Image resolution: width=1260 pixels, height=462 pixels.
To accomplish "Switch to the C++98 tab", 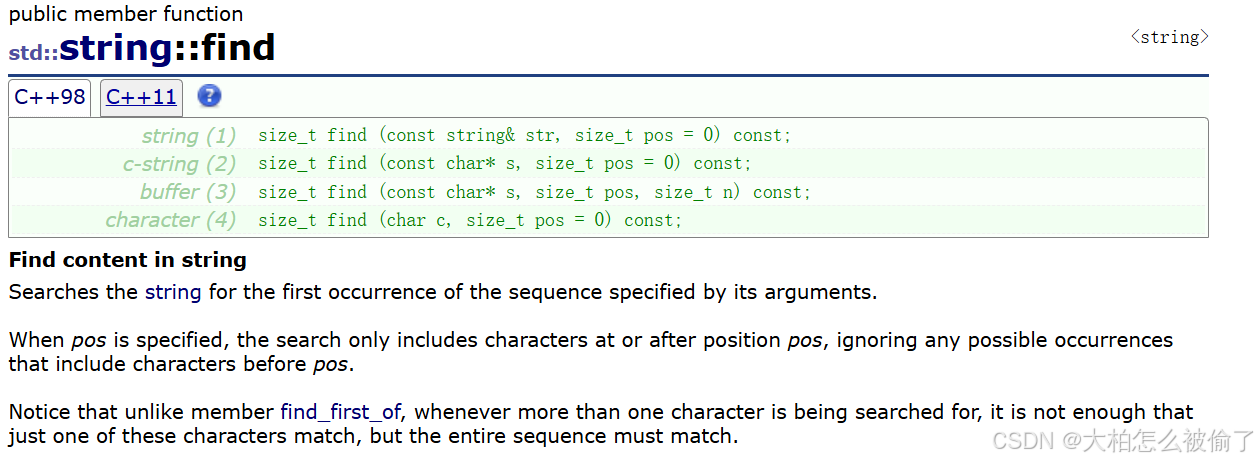I will pyautogui.click(x=50, y=97).
